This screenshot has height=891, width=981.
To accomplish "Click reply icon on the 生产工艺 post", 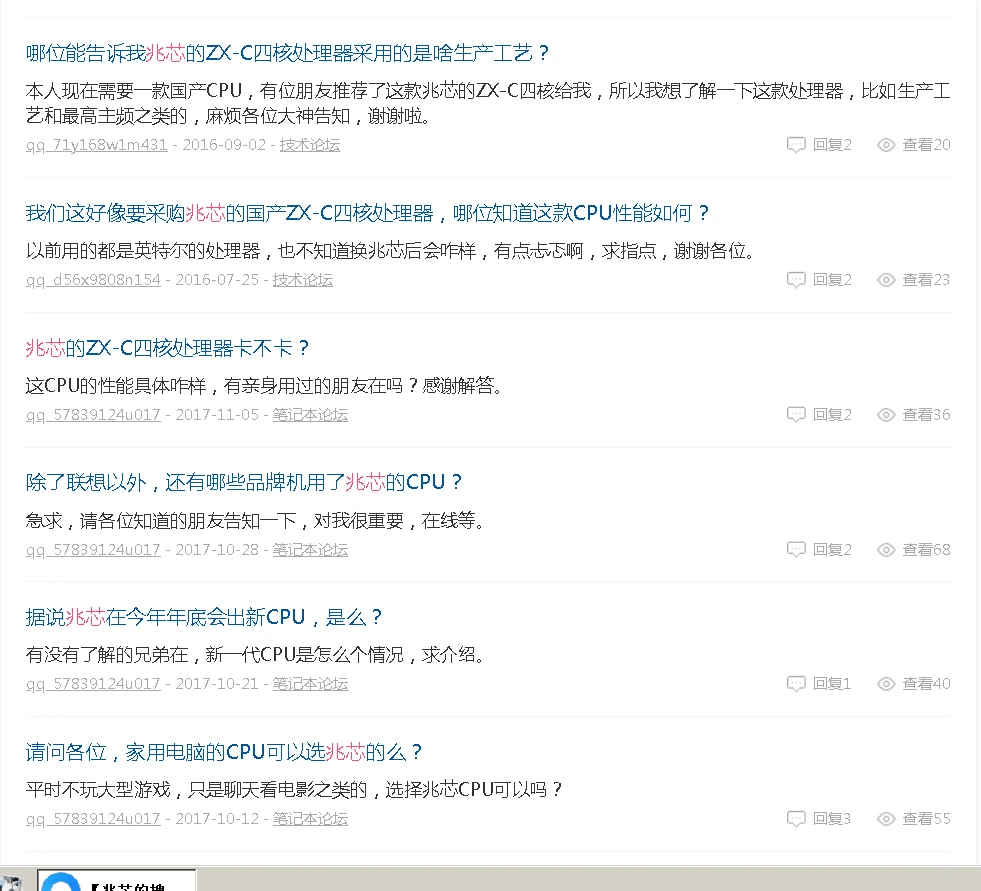I will coord(796,145).
